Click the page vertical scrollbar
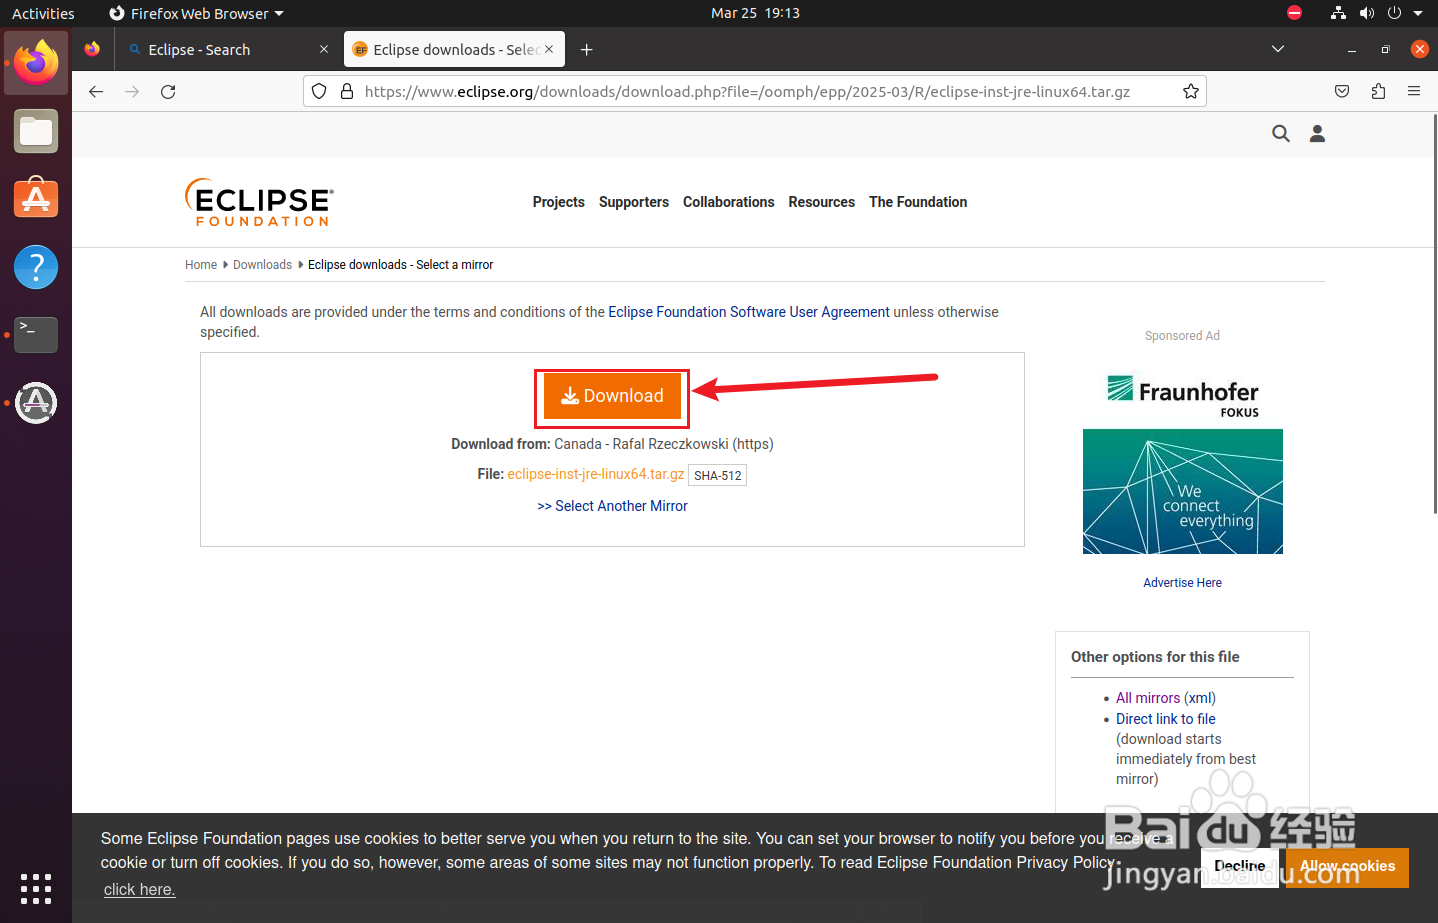The width and height of the screenshot is (1438, 923). (x=1434, y=314)
